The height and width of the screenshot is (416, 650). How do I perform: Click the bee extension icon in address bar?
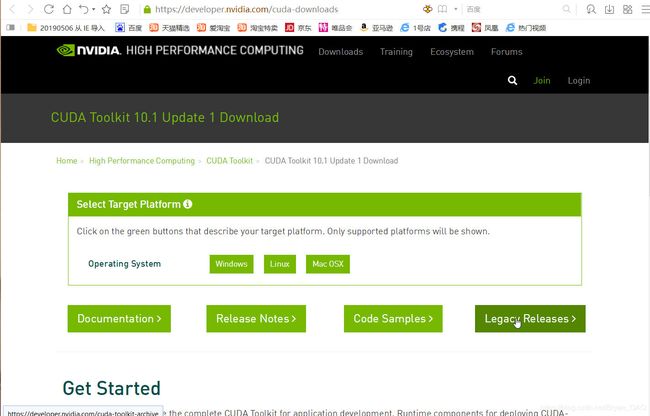pos(427,9)
